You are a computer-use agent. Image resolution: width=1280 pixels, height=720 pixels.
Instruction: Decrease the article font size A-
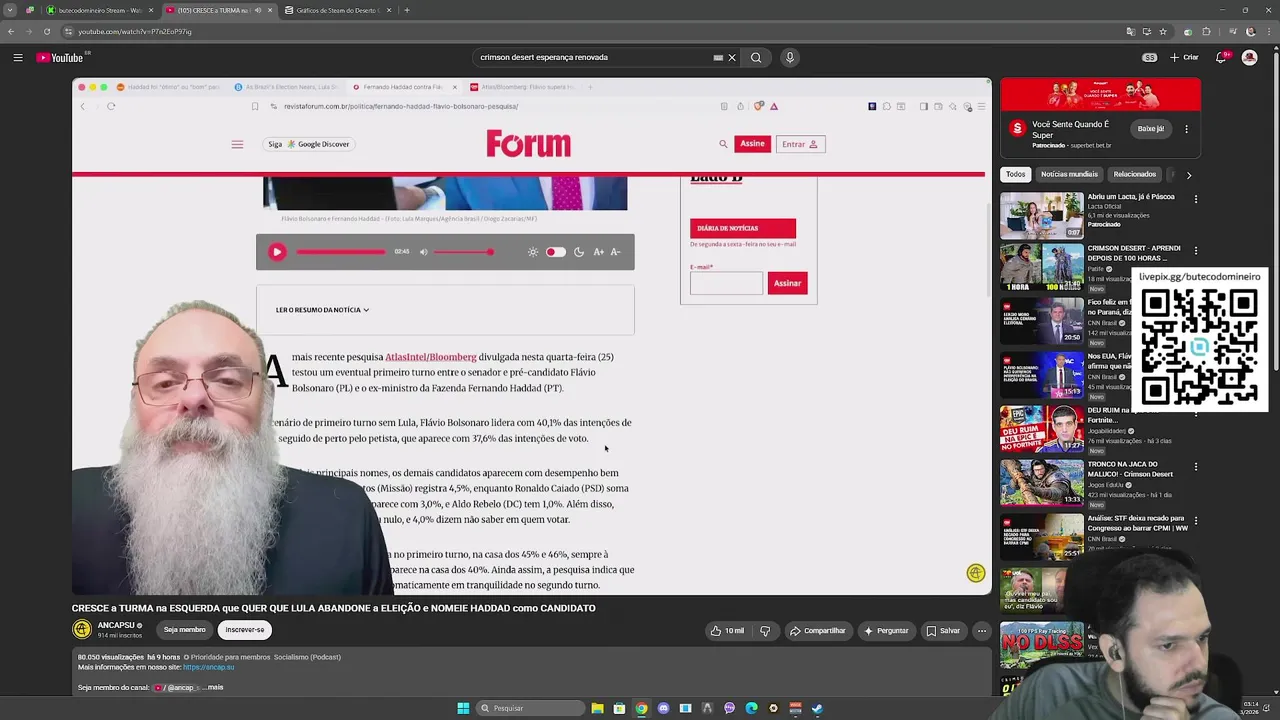coord(615,252)
